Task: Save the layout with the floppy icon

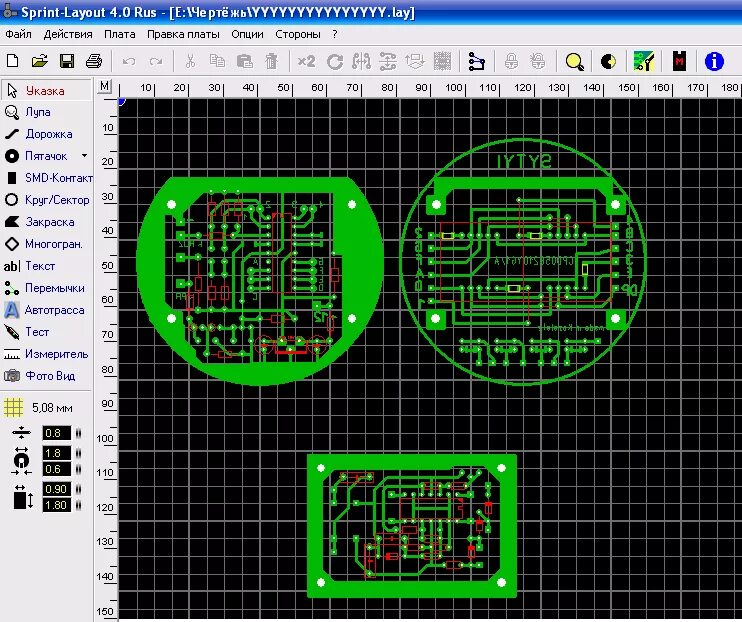Action: 67,61
